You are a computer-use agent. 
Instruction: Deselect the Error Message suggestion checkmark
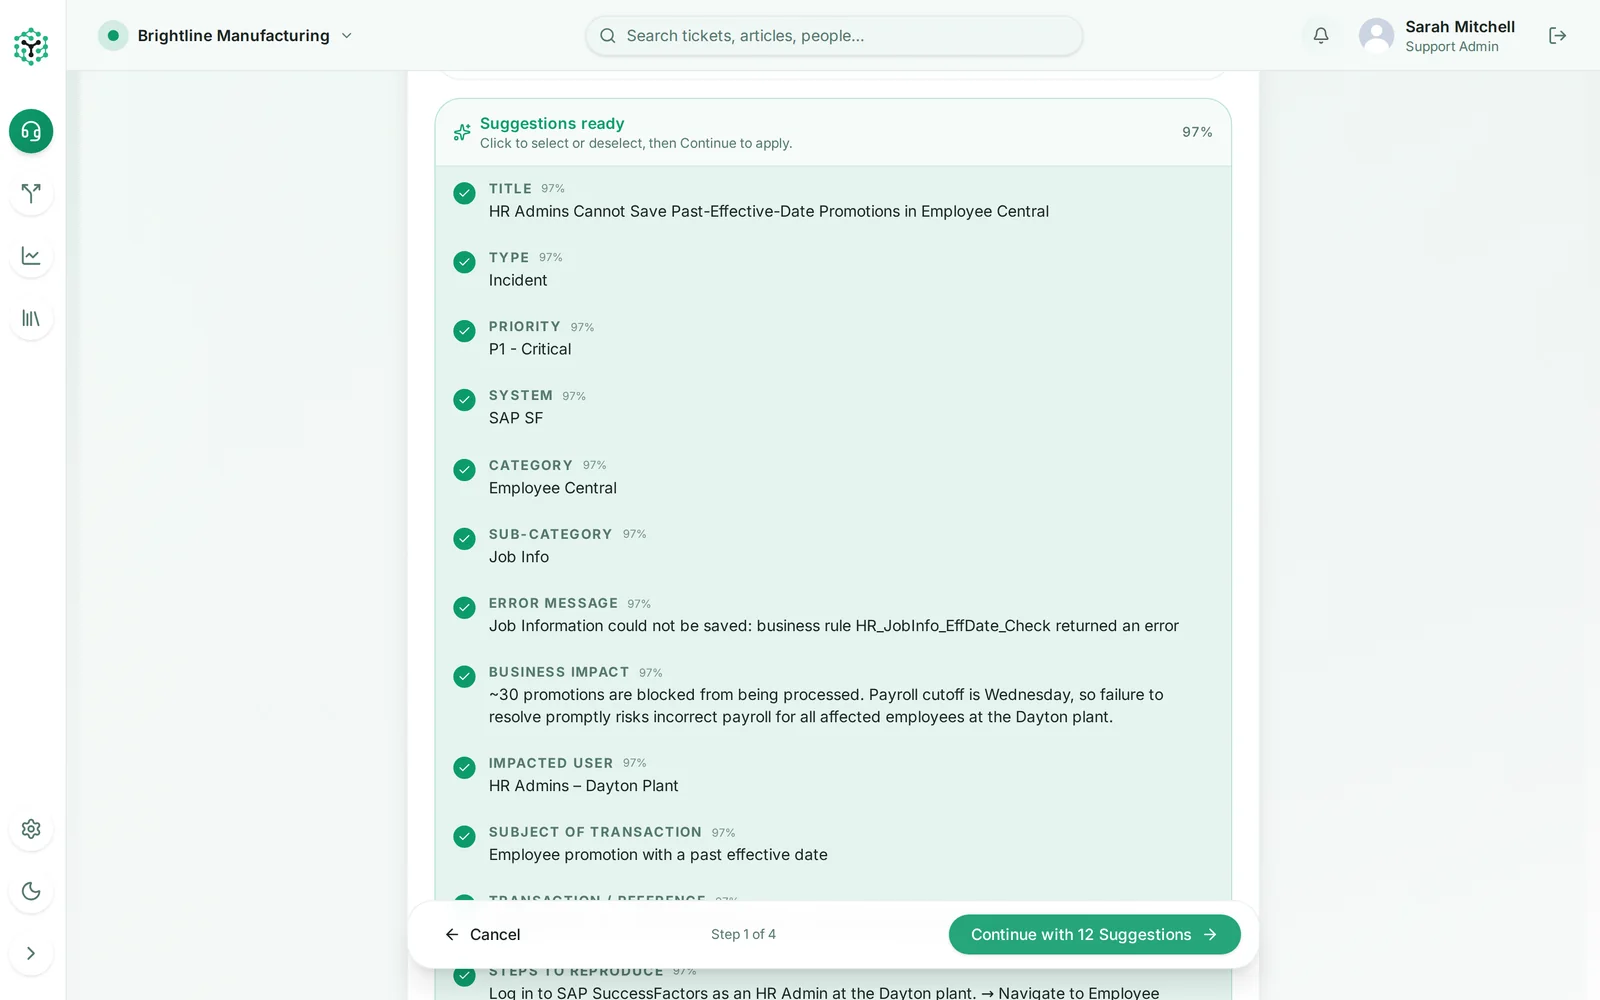tap(464, 608)
